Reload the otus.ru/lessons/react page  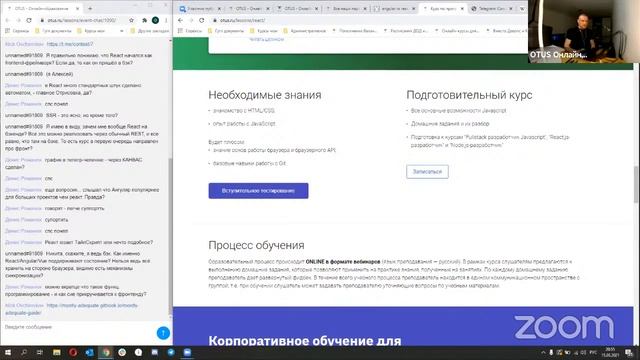click(202, 20)
